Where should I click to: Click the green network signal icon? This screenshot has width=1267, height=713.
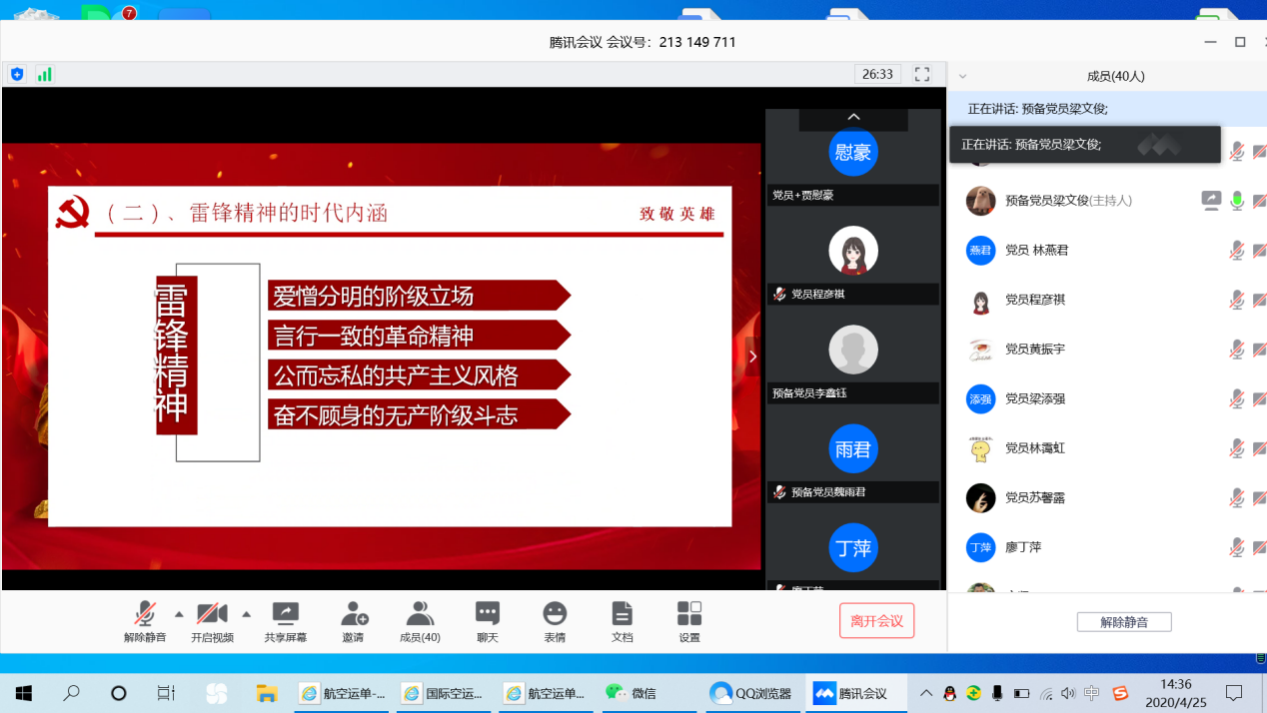(x=44, y=74)
